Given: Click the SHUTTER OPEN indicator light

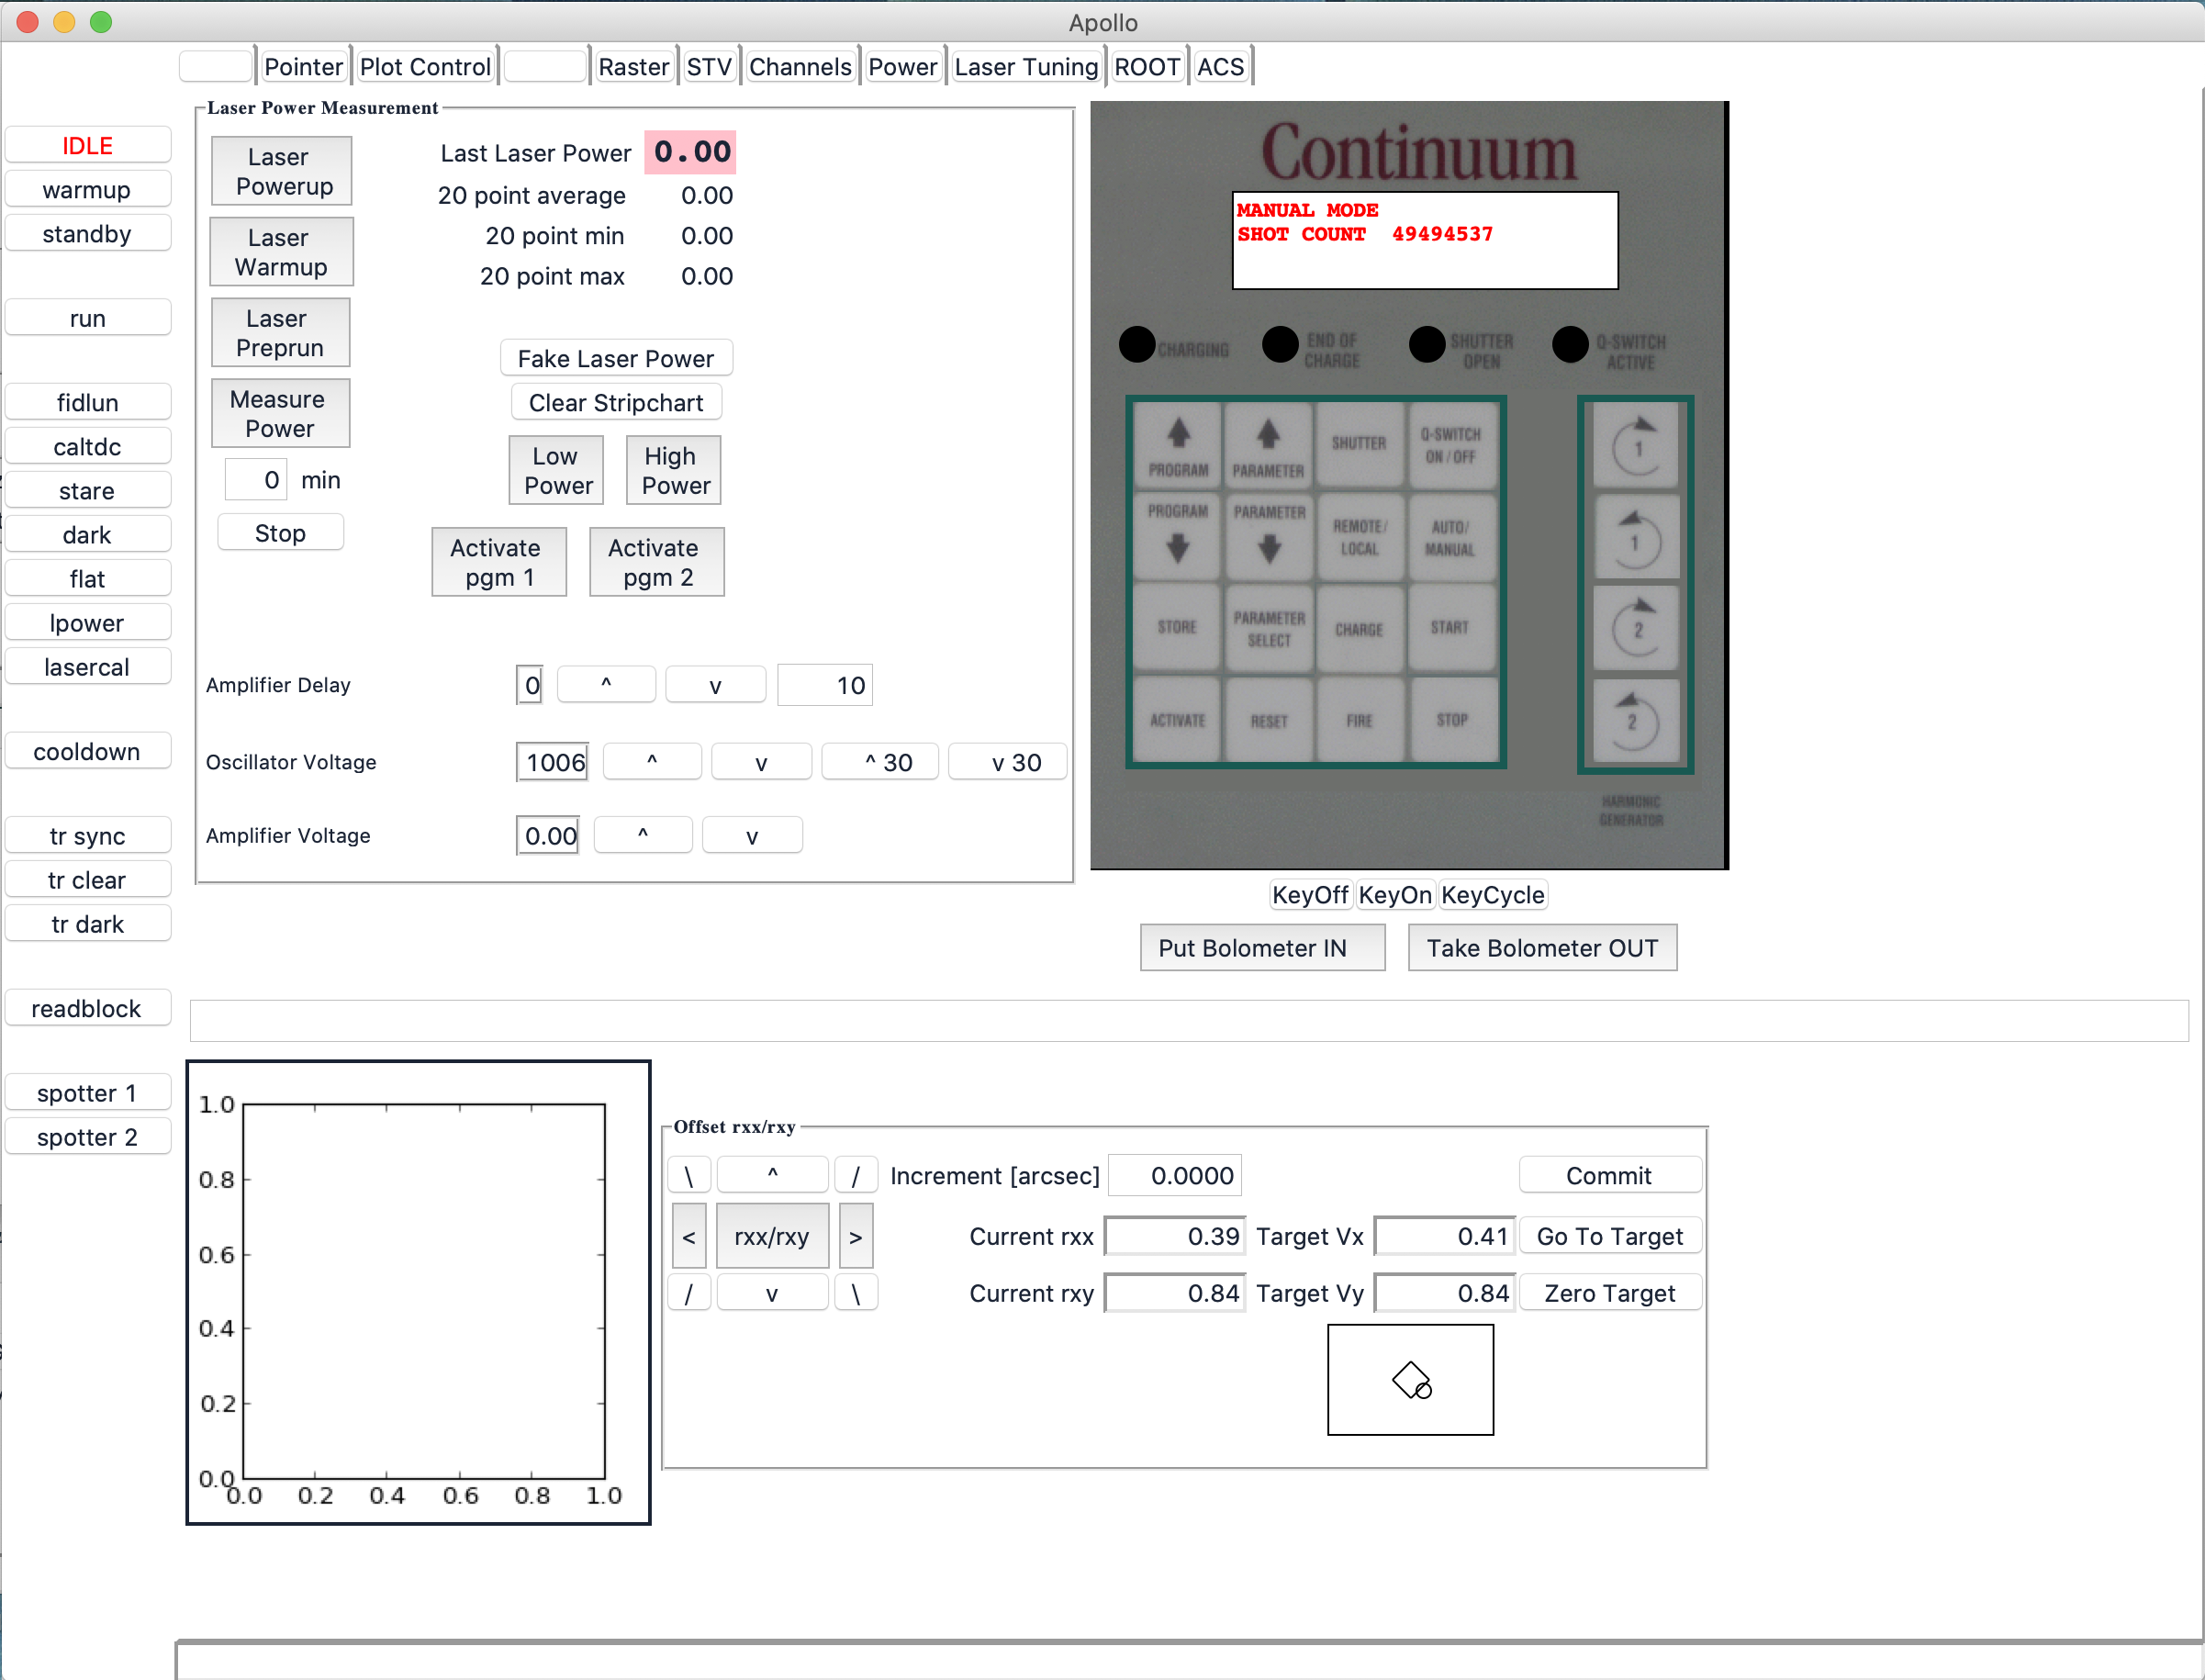Looking at the screenshot, I should coord(1427,345).
